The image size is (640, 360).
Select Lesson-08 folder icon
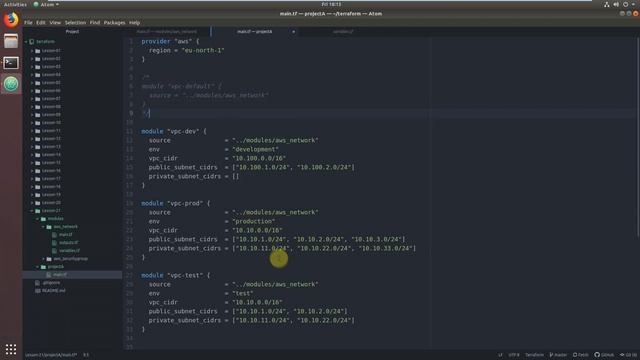38,107
